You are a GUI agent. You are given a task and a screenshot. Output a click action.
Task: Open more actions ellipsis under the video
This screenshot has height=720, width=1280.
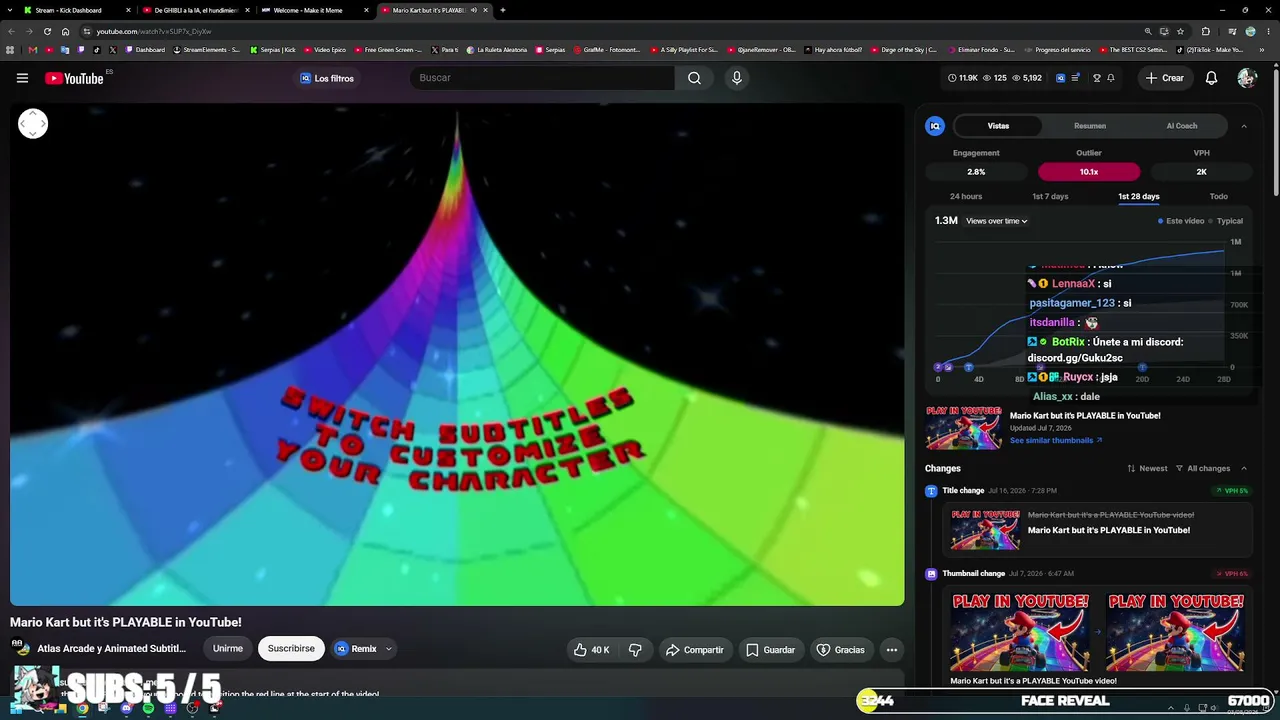(x=892, y=650)
